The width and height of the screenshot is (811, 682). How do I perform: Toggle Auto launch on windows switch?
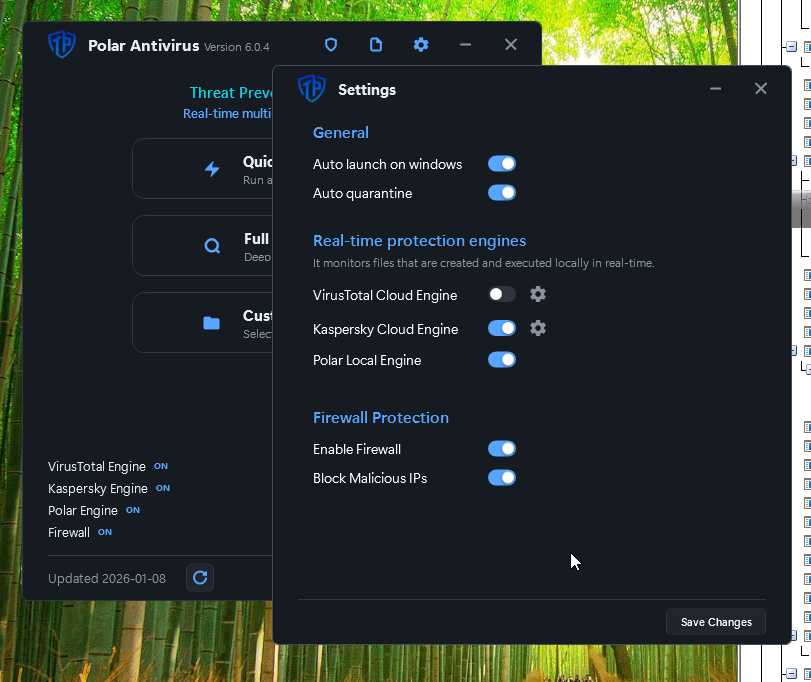(x=502, y=164)
